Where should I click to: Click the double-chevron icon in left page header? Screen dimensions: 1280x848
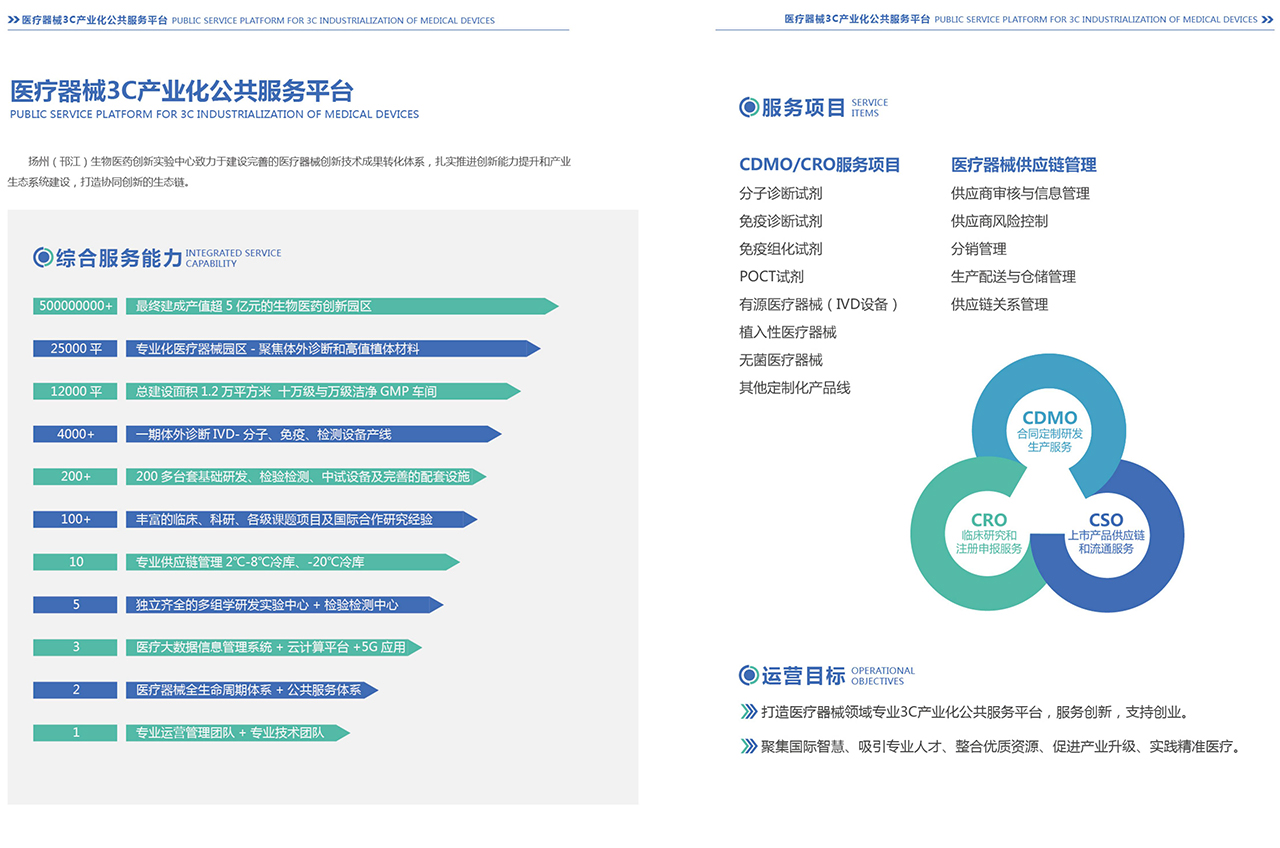(x=13, y=20)
